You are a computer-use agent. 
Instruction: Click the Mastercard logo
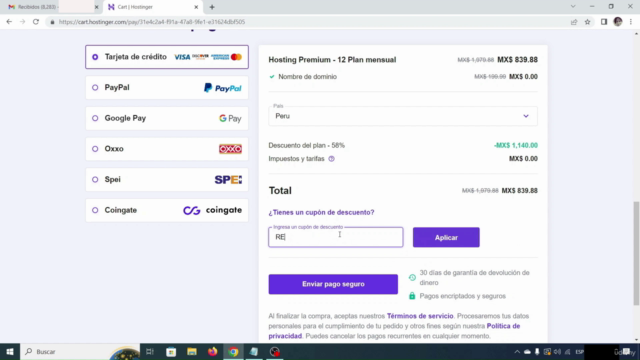pyautogui.click(x=236, y=57)
